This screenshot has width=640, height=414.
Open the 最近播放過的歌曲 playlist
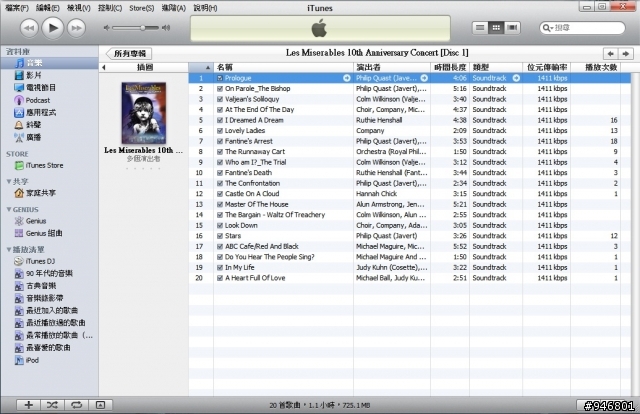coord(50,323)
